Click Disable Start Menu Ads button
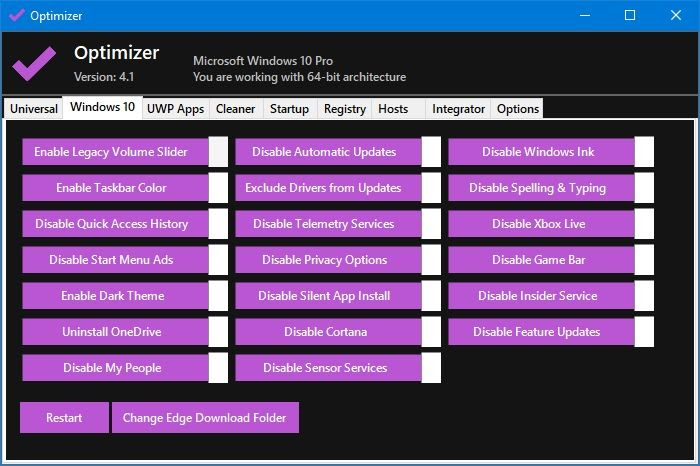 pos(115,260)
